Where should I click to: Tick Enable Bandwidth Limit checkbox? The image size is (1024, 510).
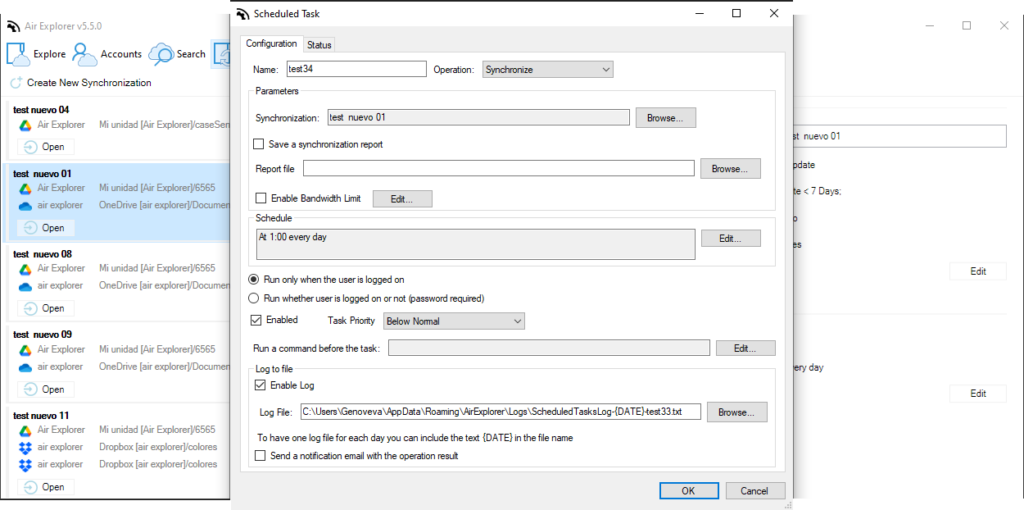coord(261,198)
